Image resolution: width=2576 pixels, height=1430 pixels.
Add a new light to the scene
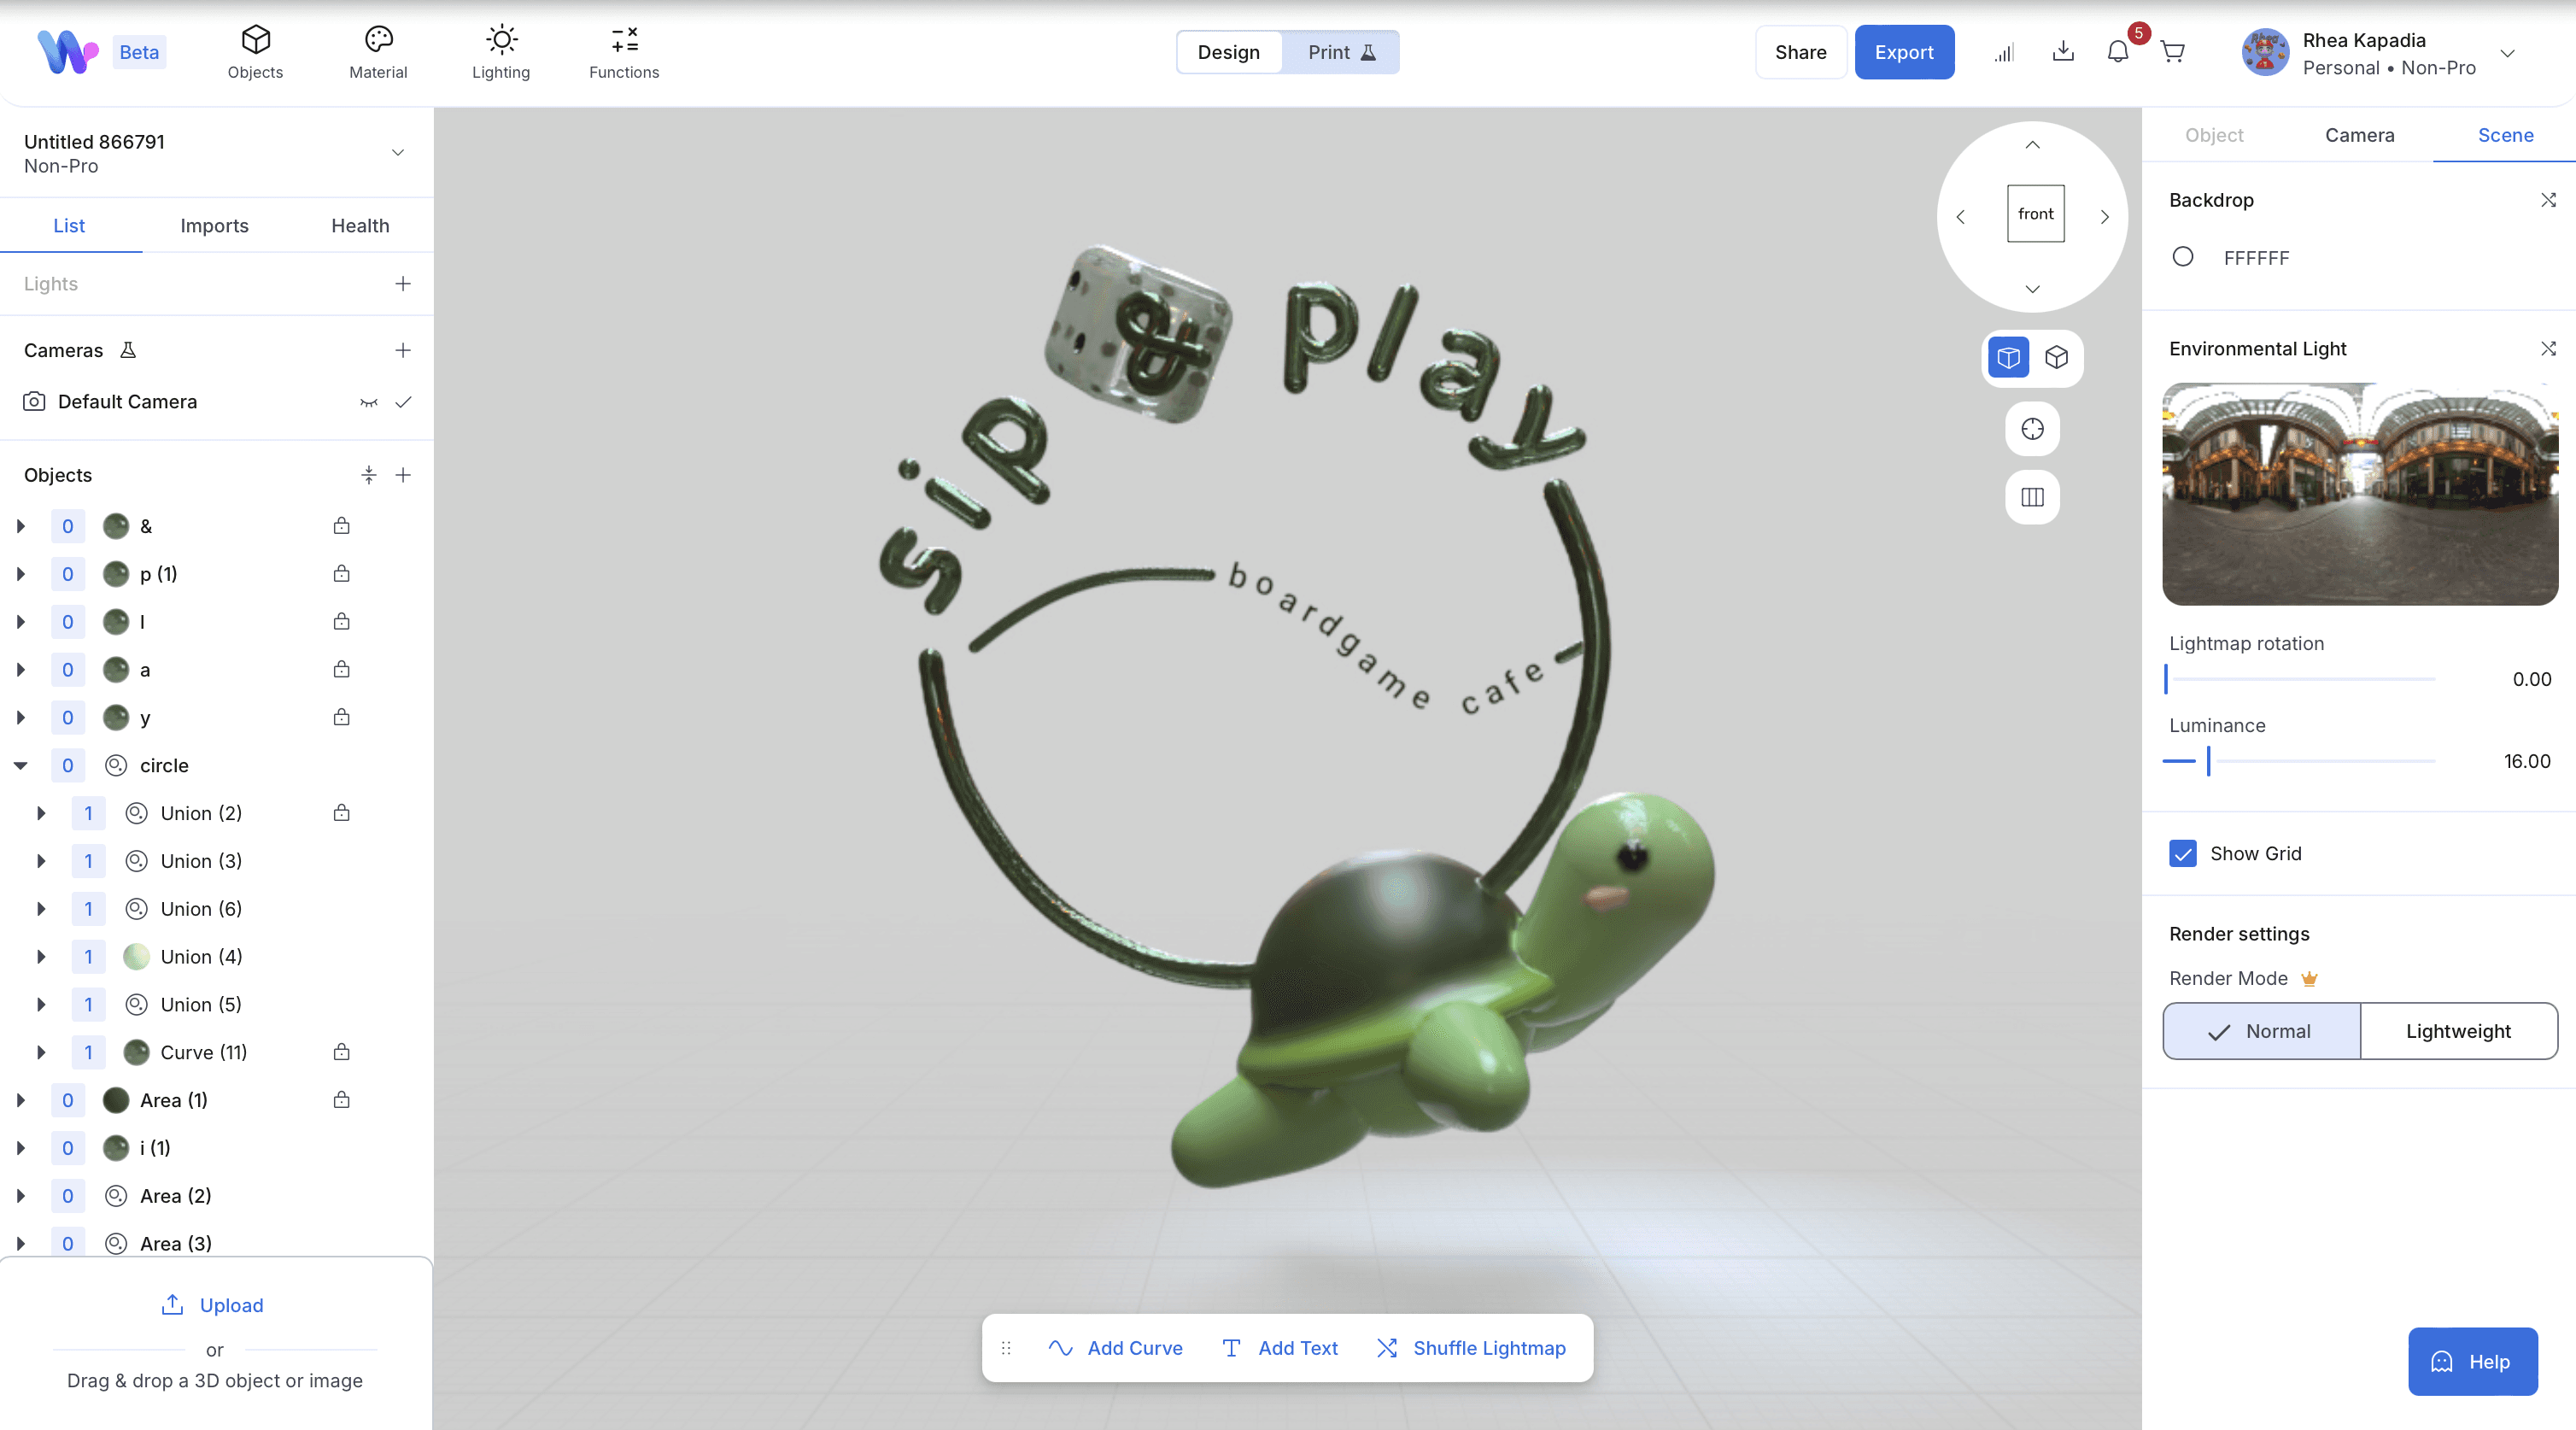[x=403, y=284]
